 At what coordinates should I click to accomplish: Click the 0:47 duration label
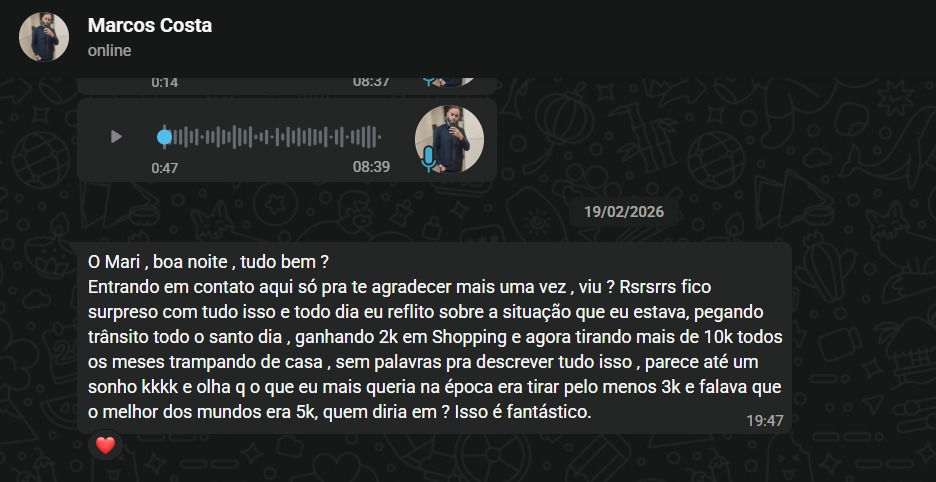click(x=165, y=168)
